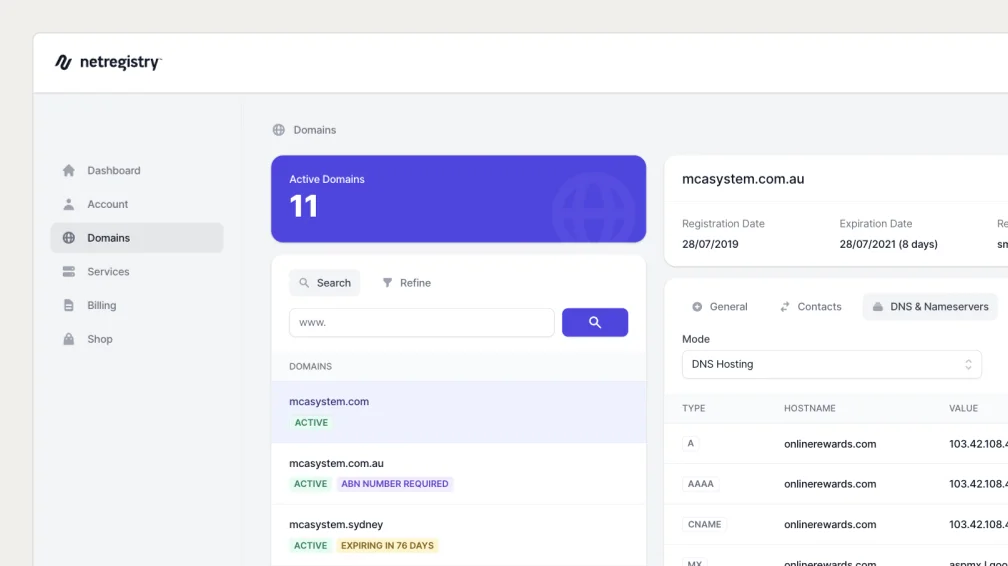Viewport: 1008px width, 566px height.
Task: Switch to the Refine tab
Action: [x=406, y=283]
